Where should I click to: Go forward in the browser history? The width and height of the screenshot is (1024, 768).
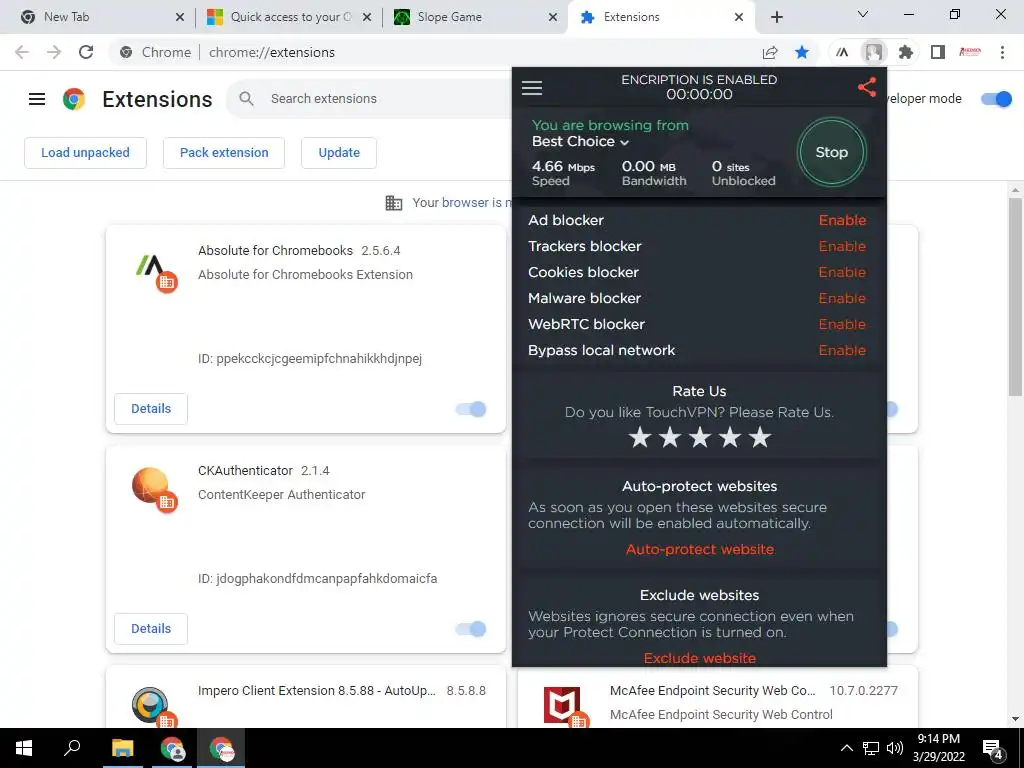(54, 52)
